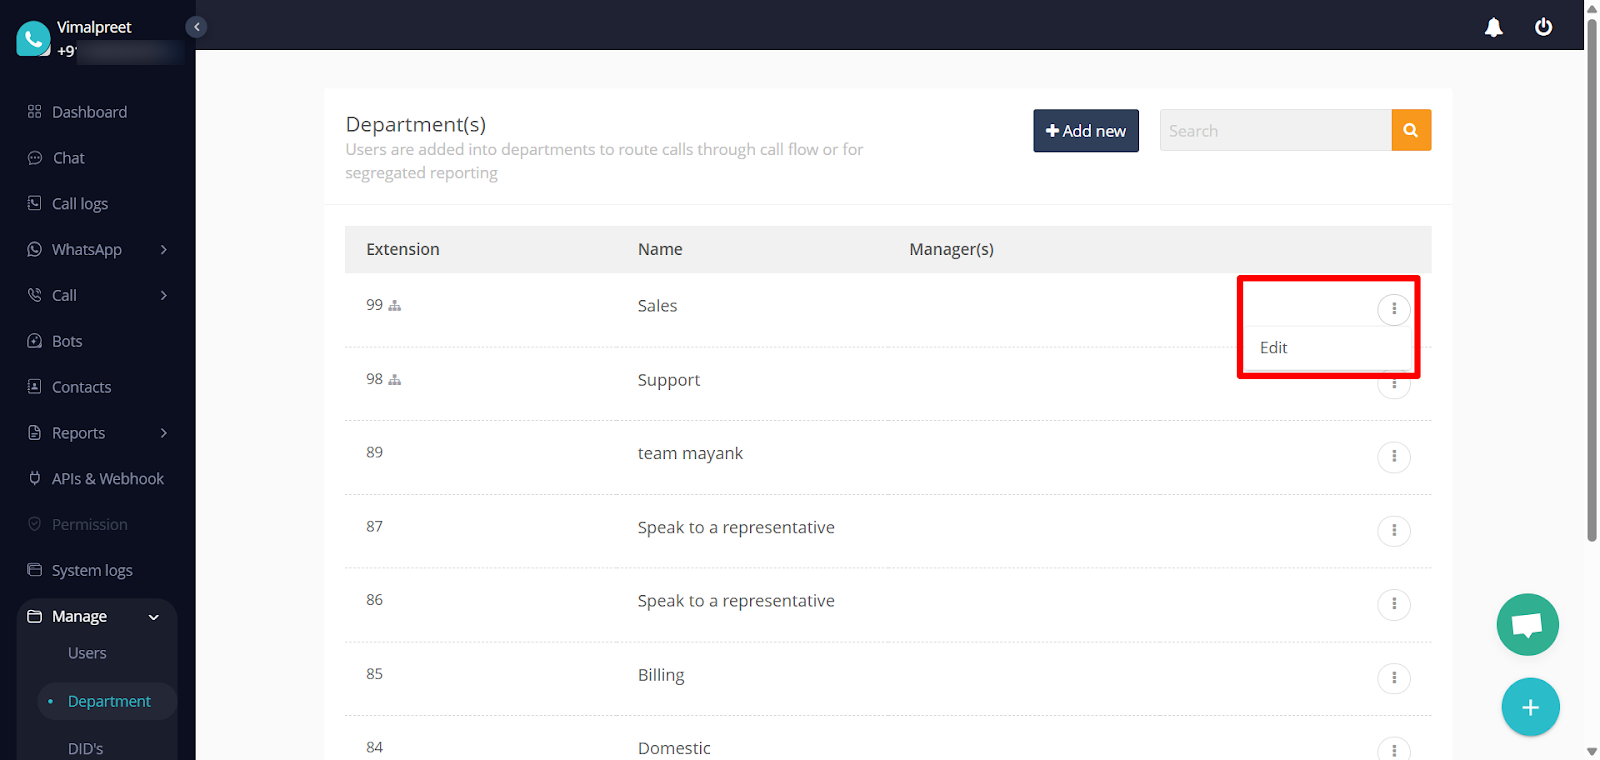Viewport: 1600px width, 760px height.
Task: Click the notification bell icon
Action: pos(1493,27)
